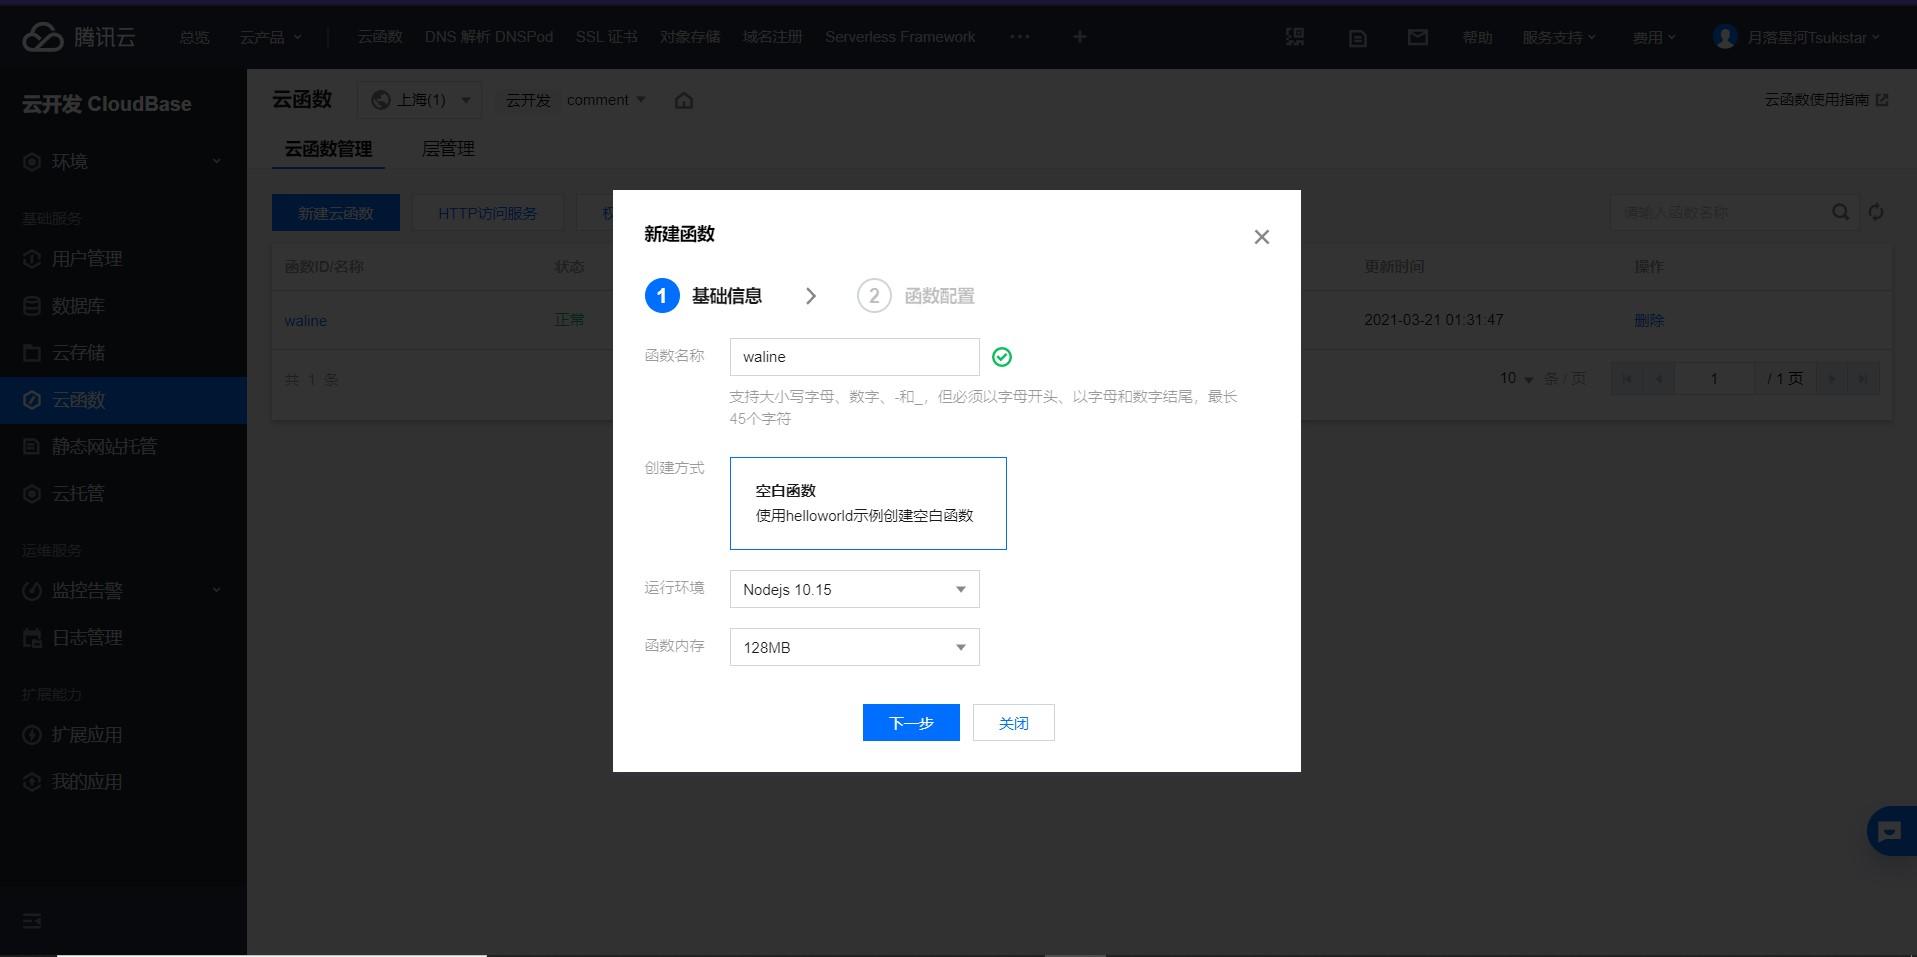Click the search magnifier icon
Image resolution: width=1917 pixels, height=957 pixels.
(1840, 212)
